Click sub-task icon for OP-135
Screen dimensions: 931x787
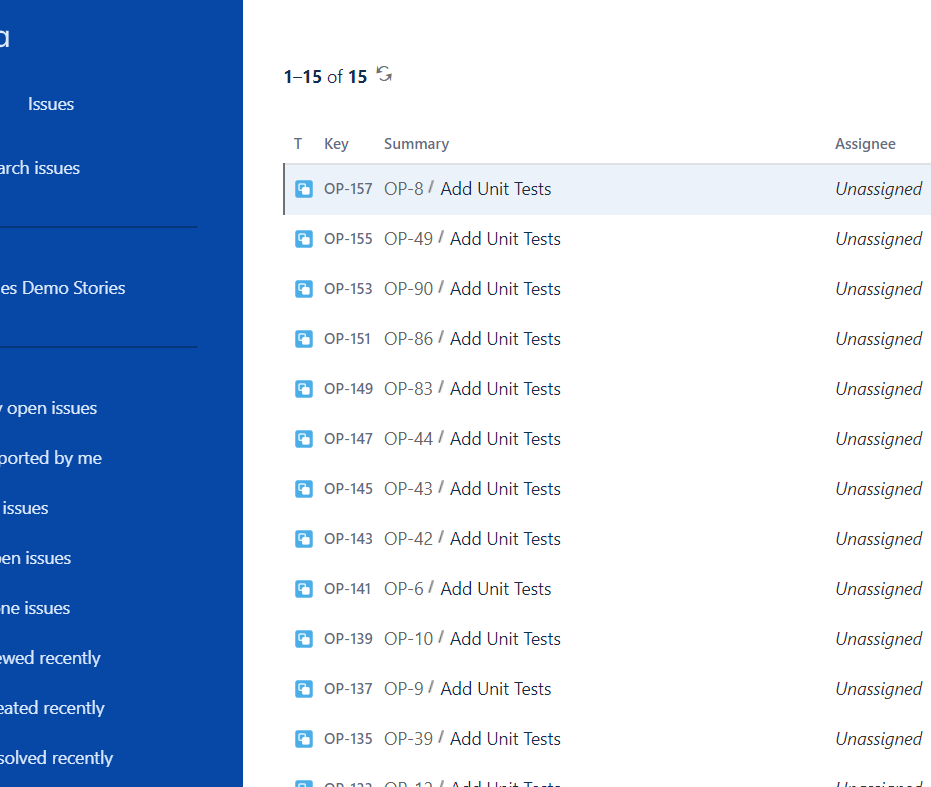(x=304, y=739)
